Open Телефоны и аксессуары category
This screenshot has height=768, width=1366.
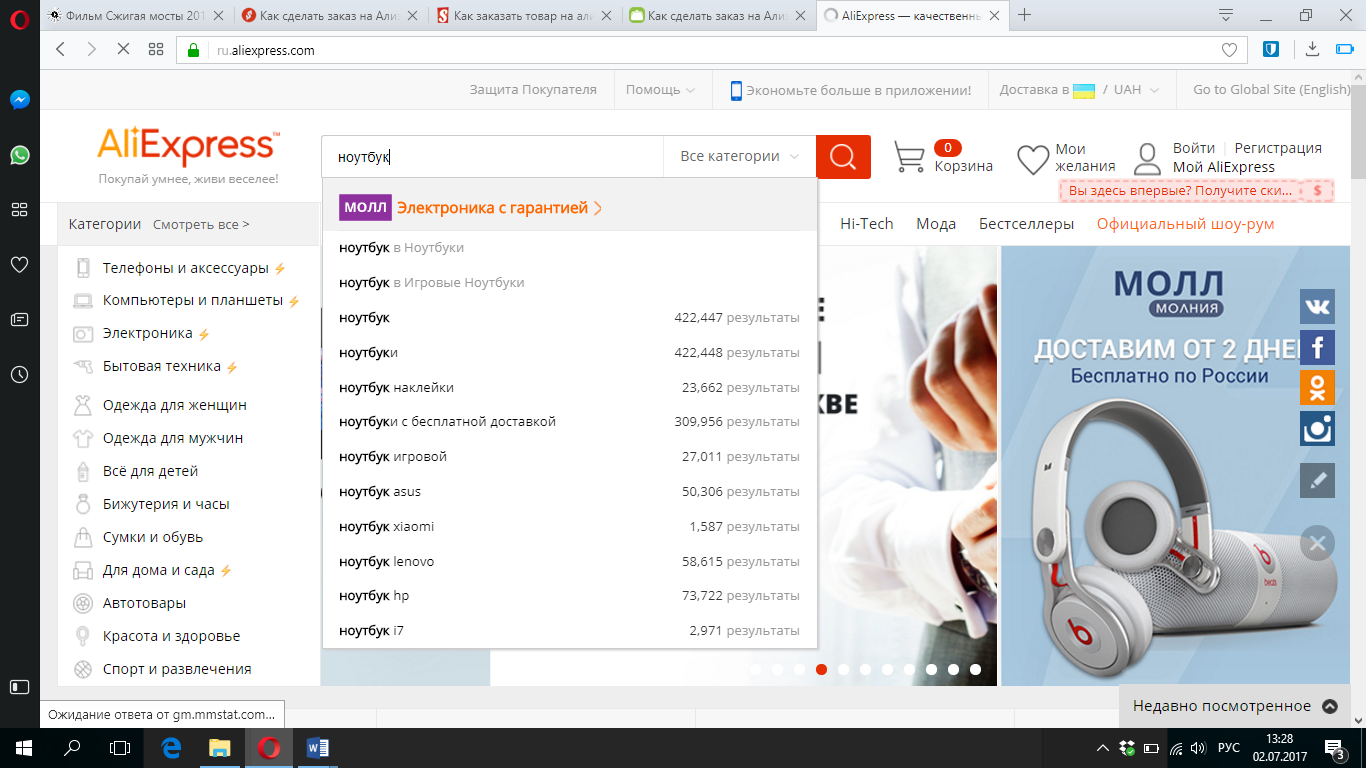185,268
